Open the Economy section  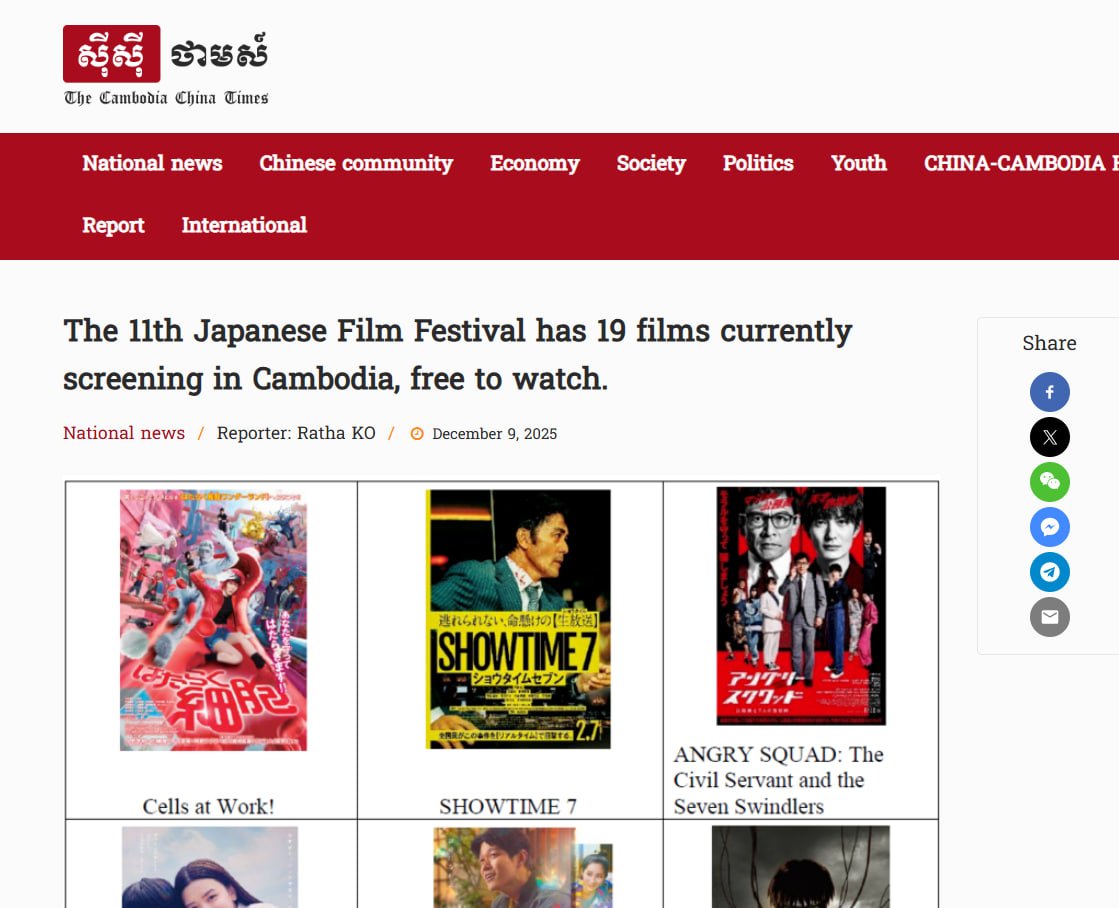[x=534, y=163]
